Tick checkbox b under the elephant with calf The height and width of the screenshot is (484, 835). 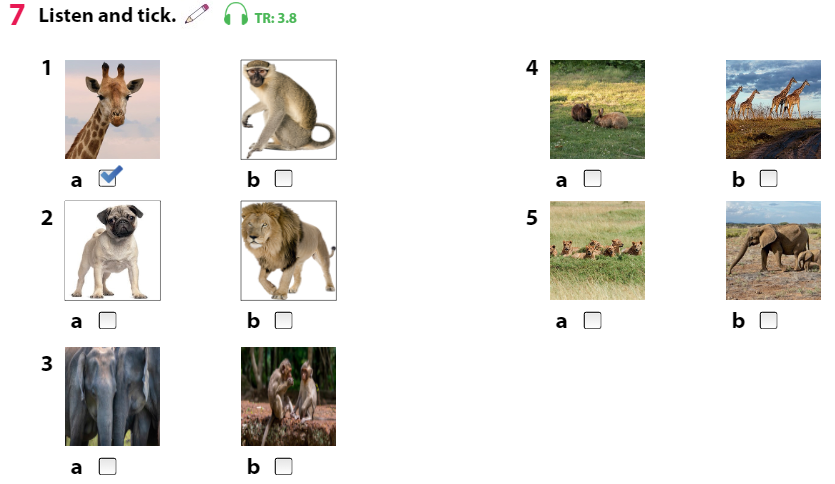(768, 321)
